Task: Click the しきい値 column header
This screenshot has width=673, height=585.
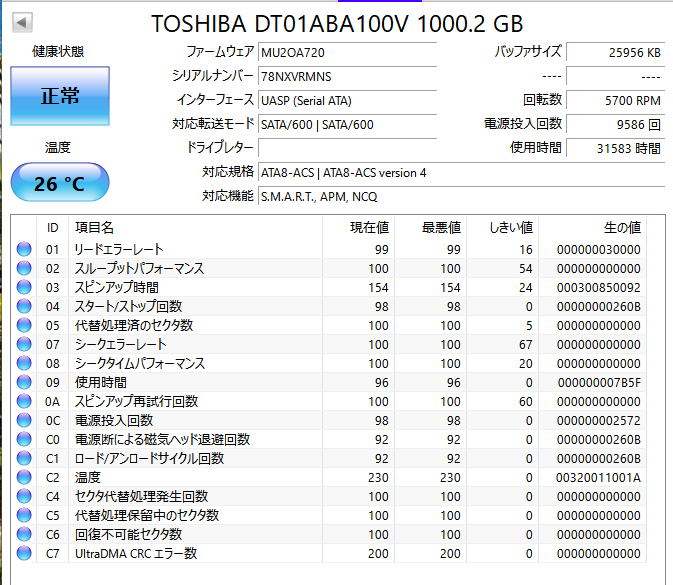Action: [503, 227]
